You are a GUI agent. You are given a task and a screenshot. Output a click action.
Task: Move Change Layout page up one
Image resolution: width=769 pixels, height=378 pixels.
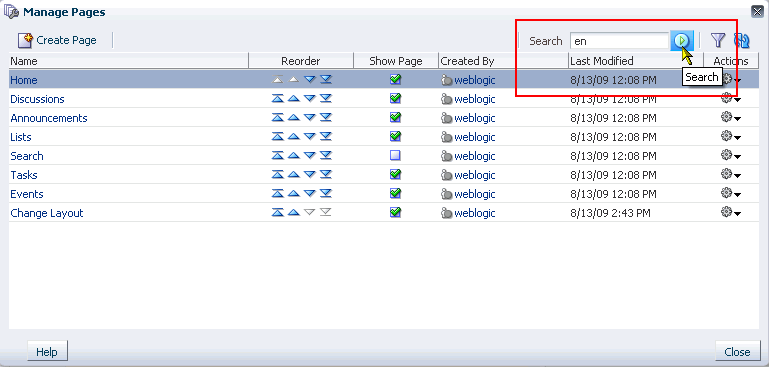[293, 213]
